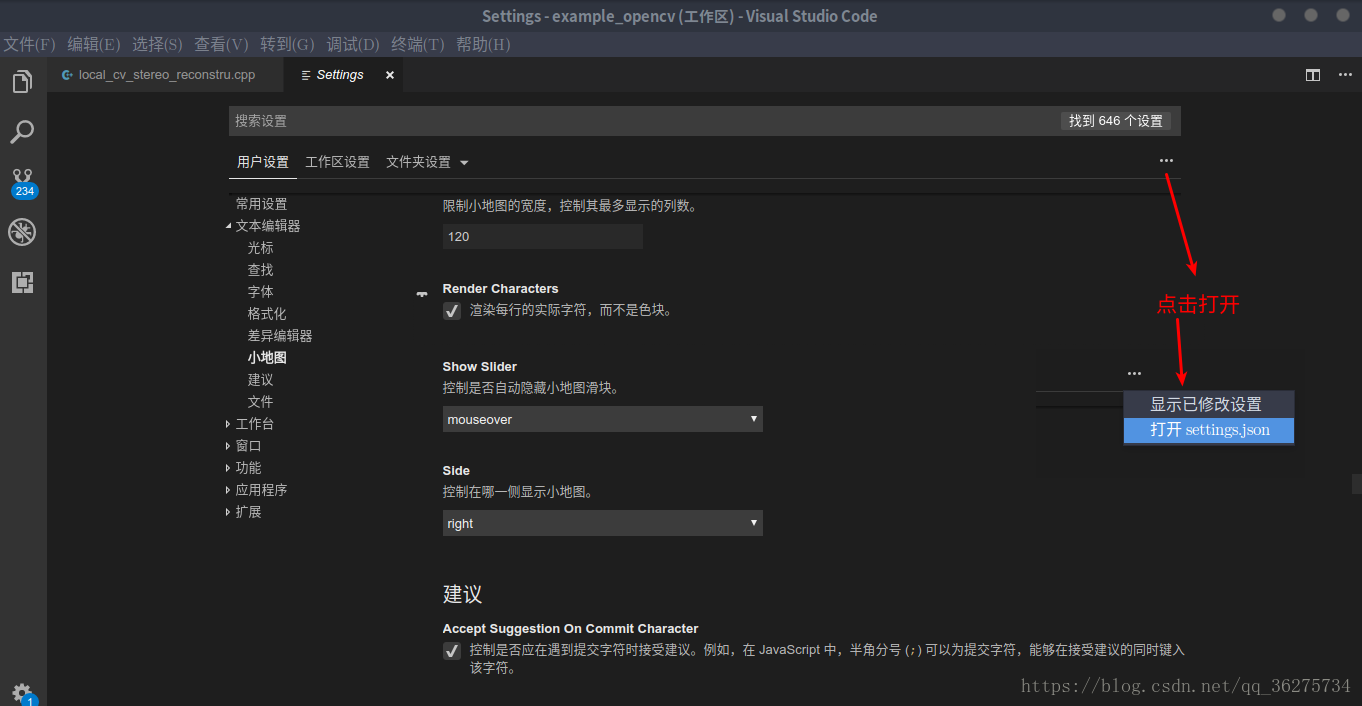This screenshot has width=1362, height=706.
Task: Open the Manage gear icon at bottom
Action: coord(23,693)
